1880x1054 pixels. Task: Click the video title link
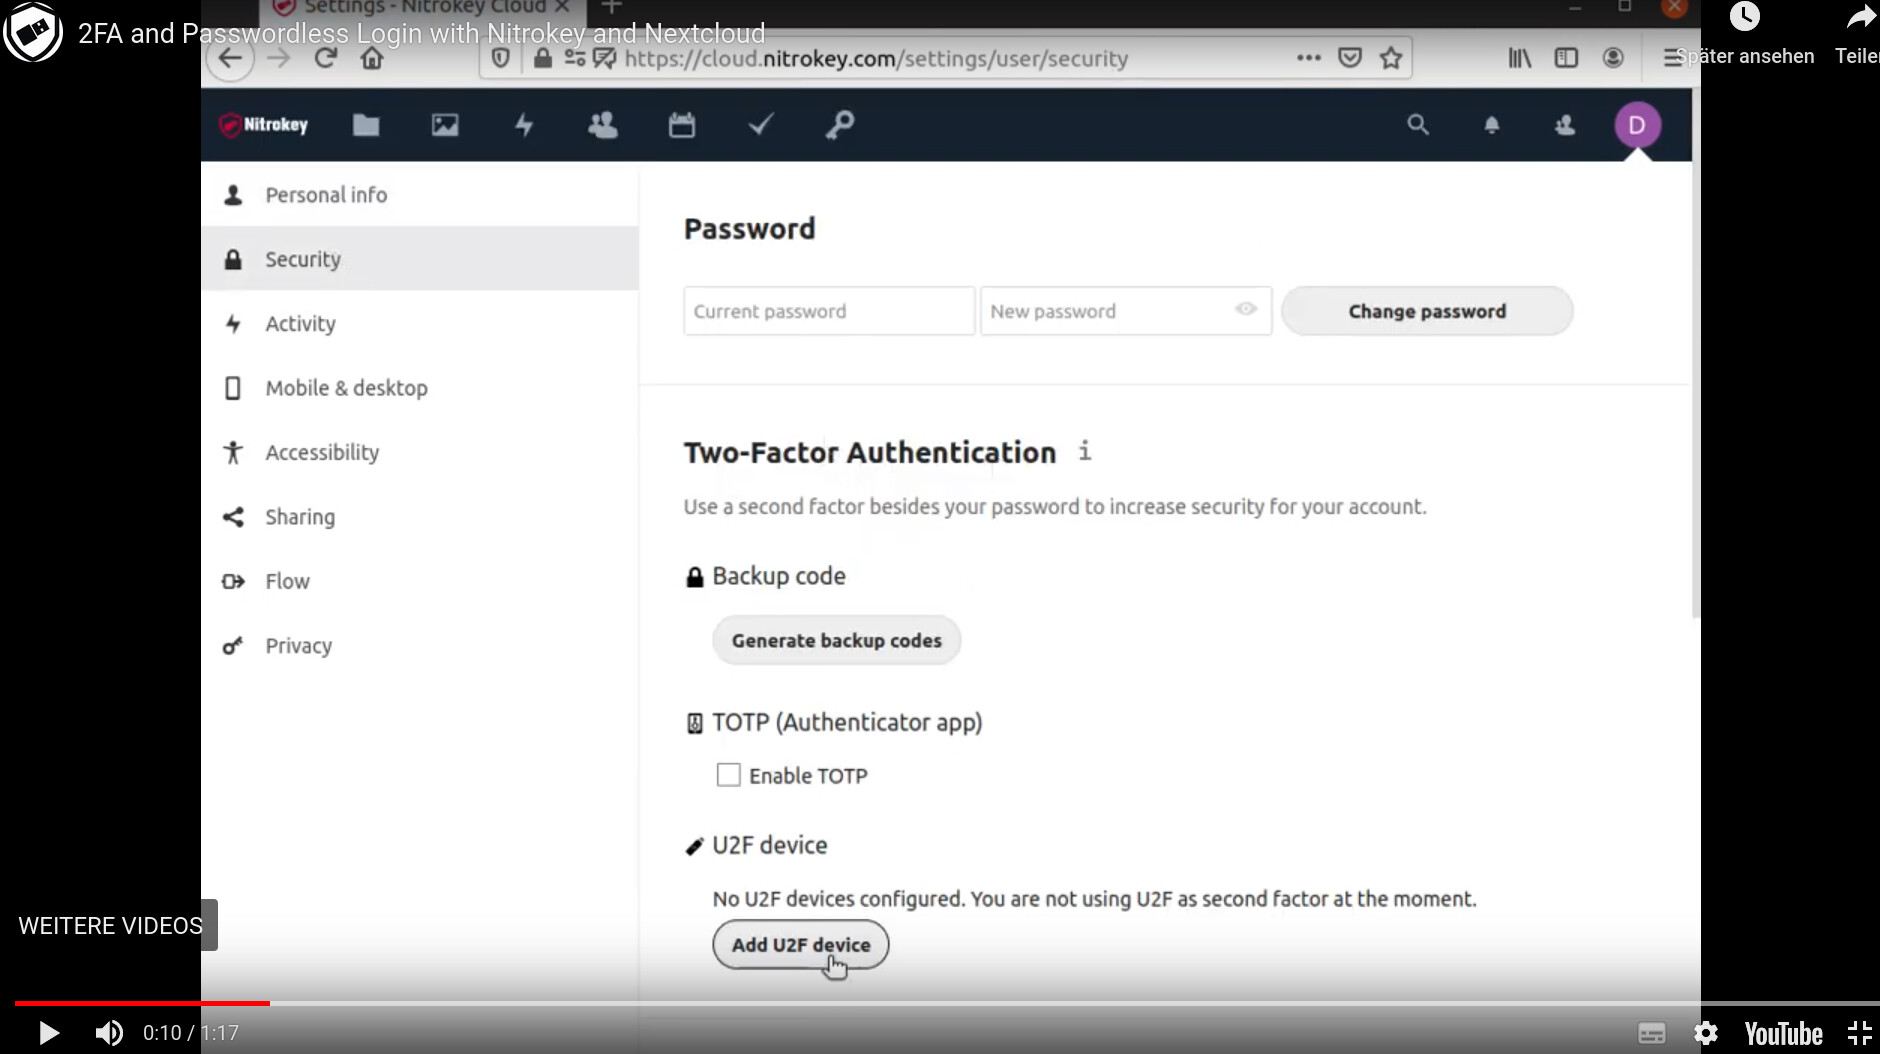[421, 33]
